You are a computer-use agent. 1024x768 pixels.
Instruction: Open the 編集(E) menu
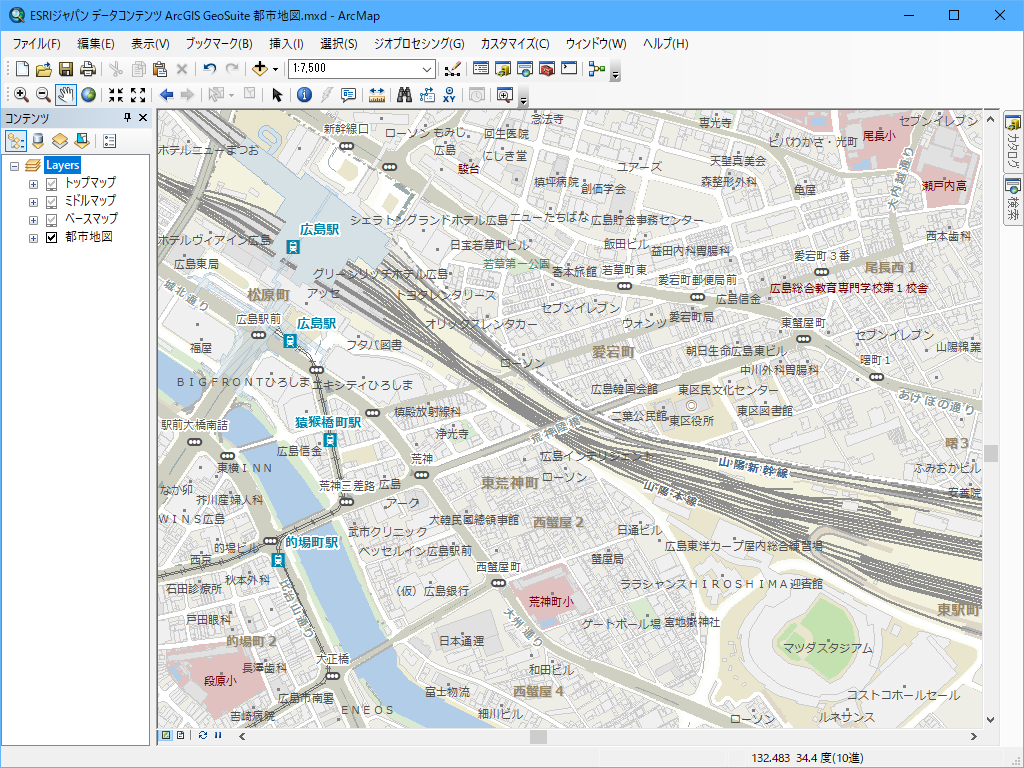point(96,44)
